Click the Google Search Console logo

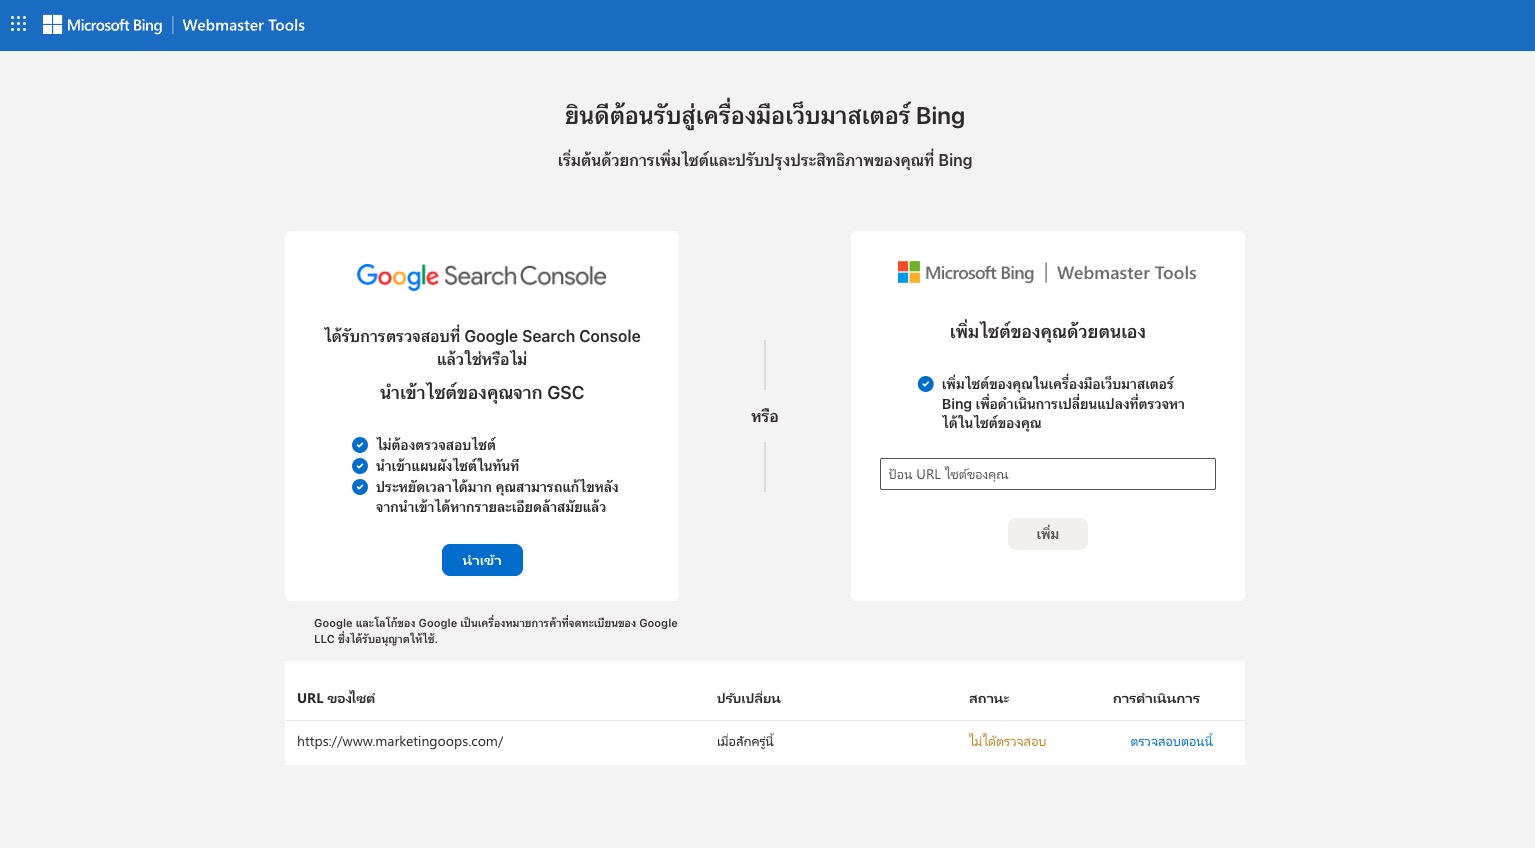point(481,276)
